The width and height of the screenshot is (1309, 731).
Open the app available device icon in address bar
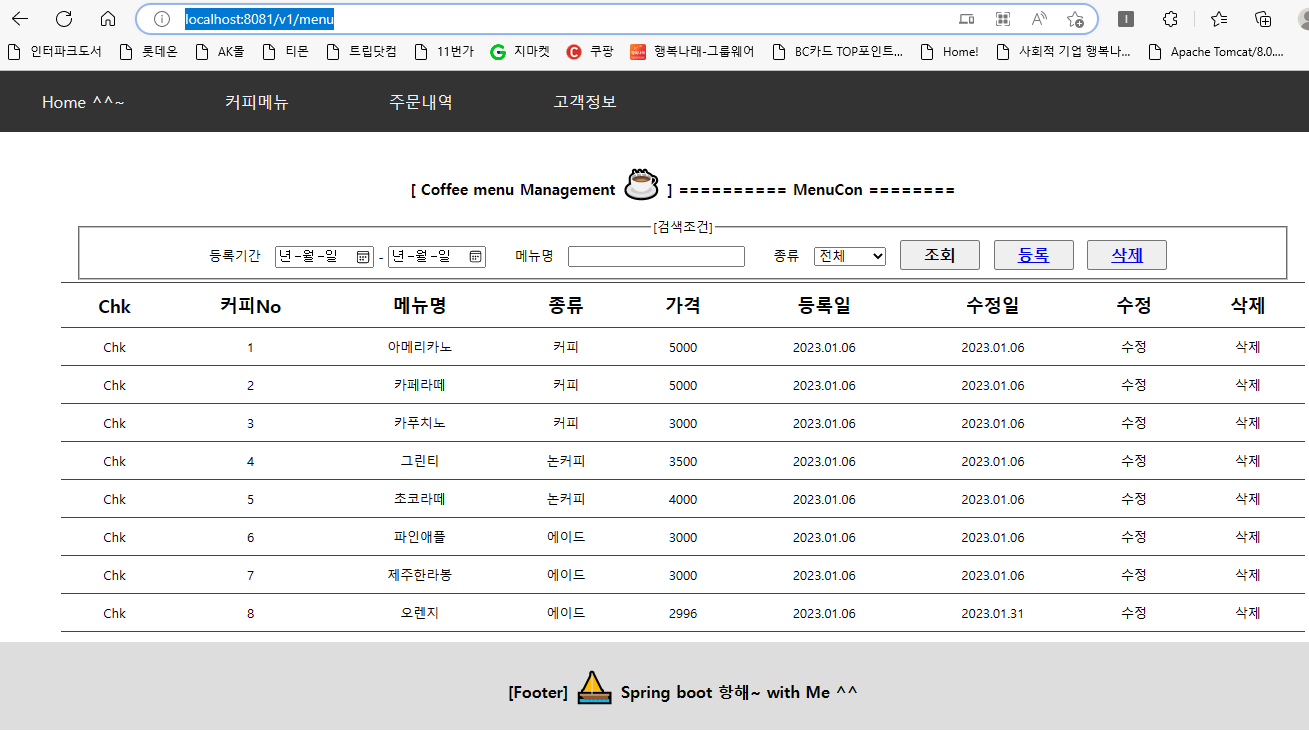pos(966,19)
